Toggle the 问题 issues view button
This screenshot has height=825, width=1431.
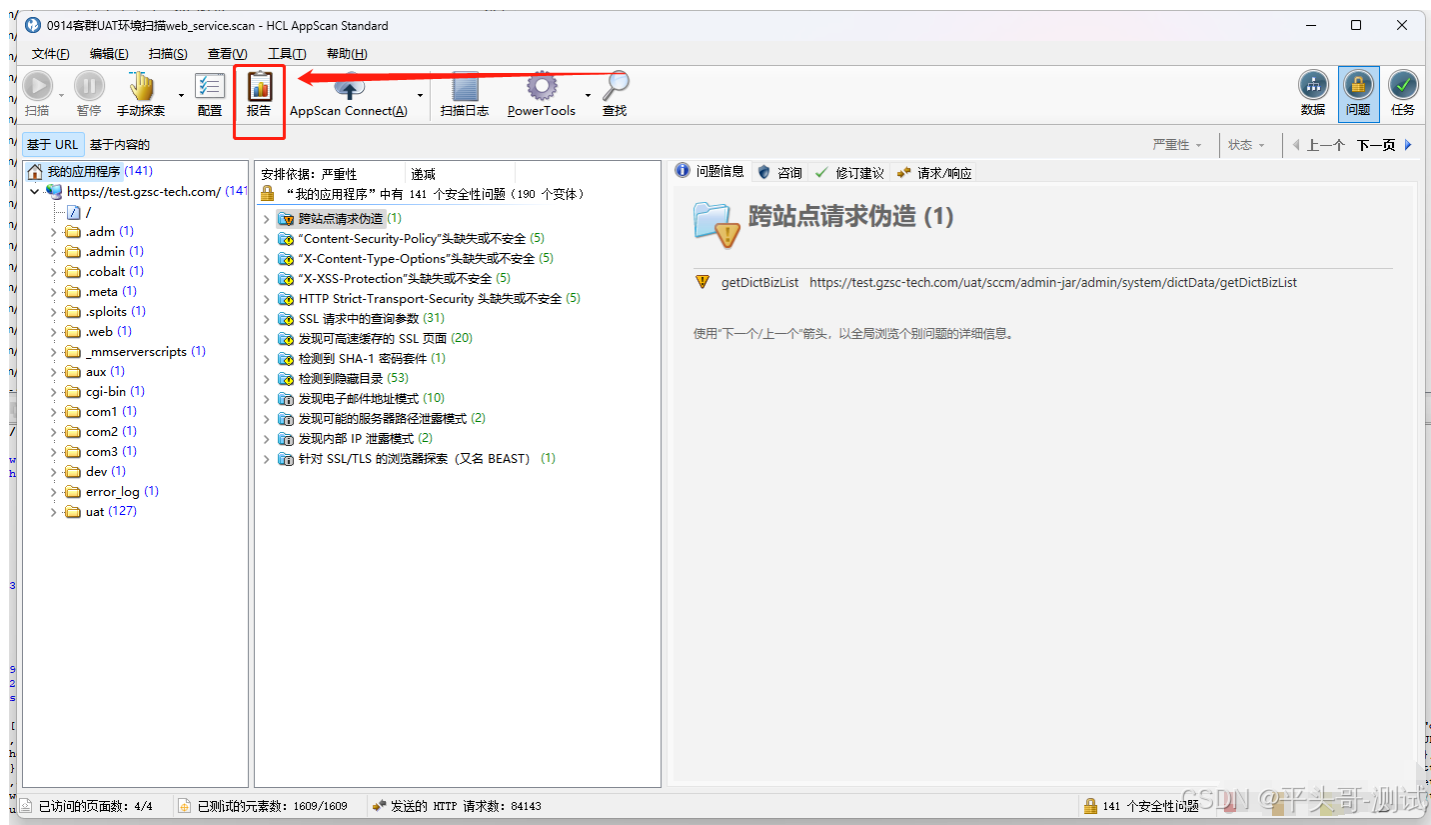point(1358,94)
